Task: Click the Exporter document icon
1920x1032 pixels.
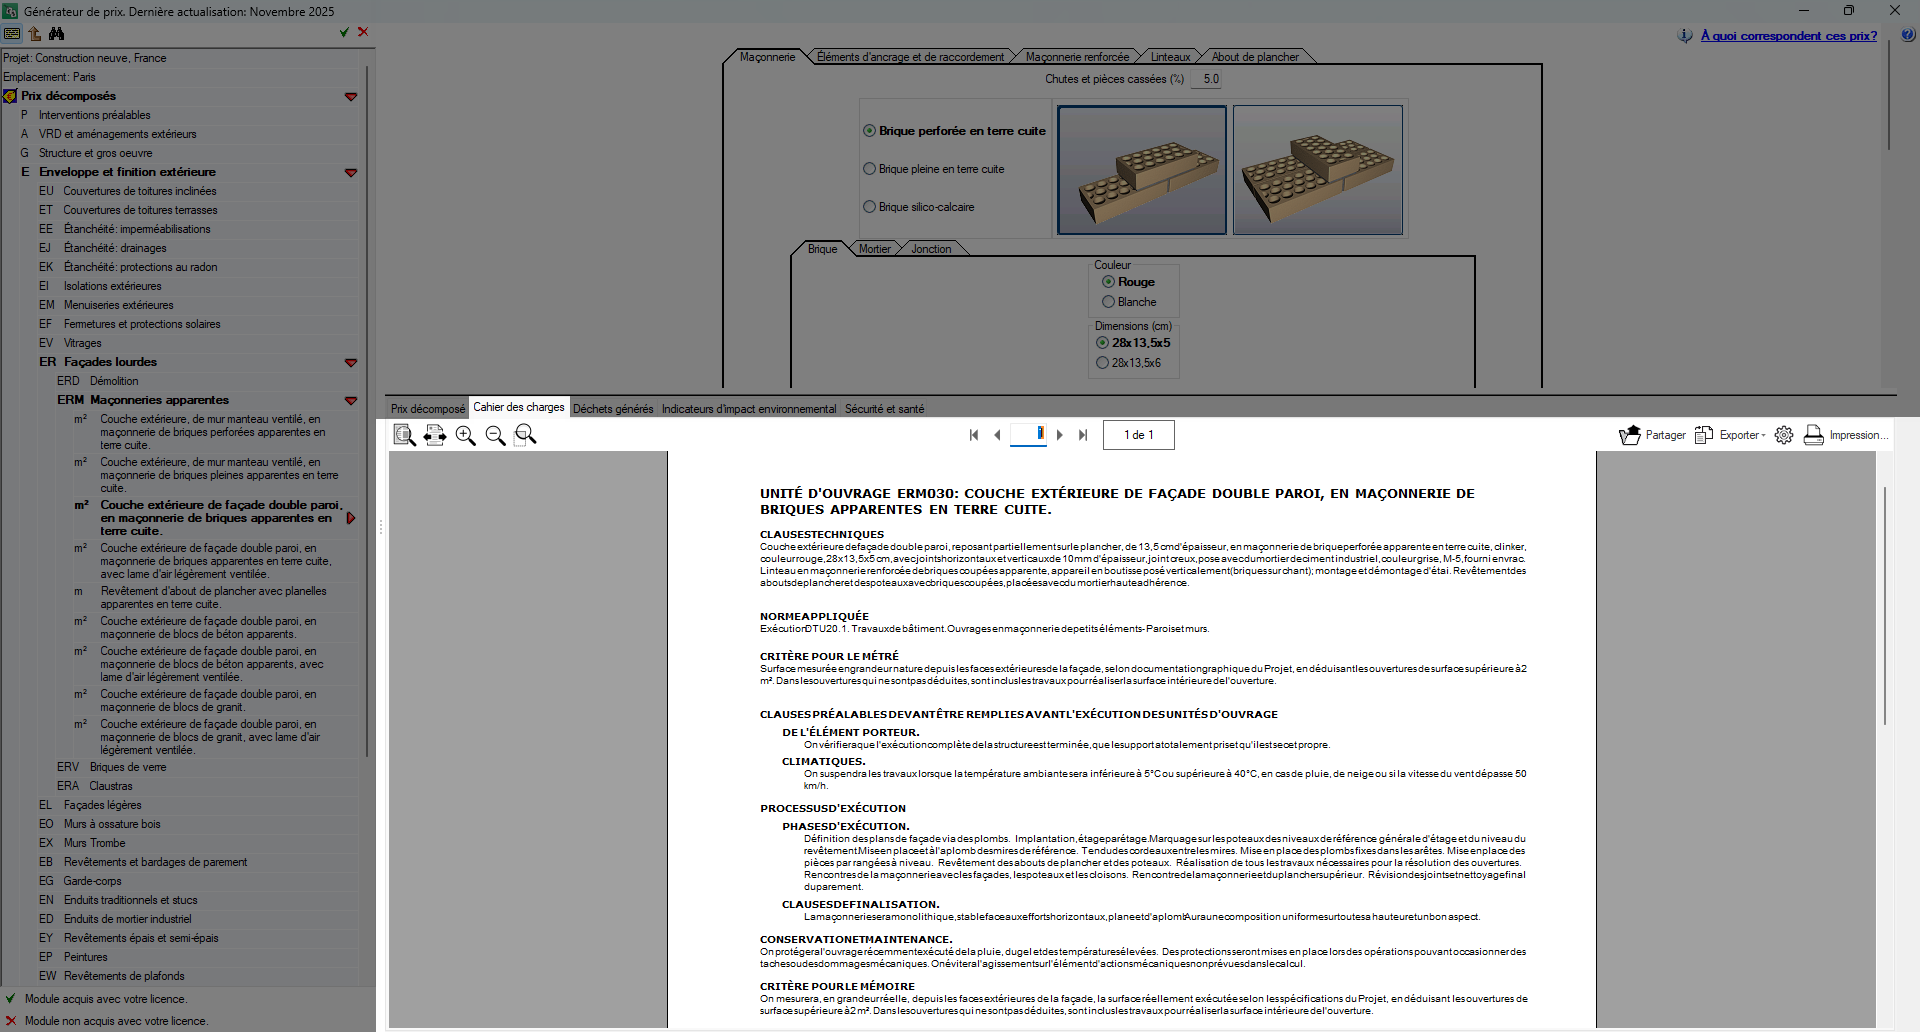Action: (1704, 435)
